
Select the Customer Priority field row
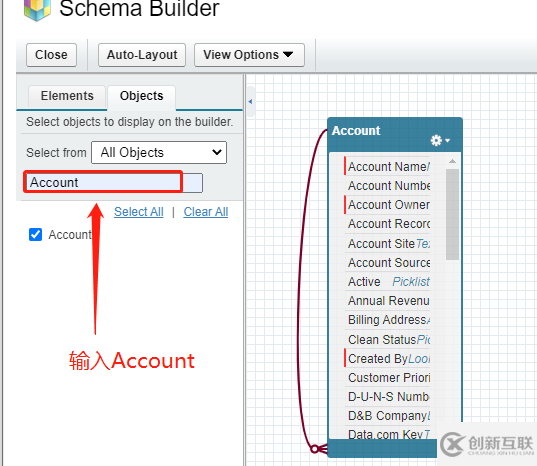[387, 378]
